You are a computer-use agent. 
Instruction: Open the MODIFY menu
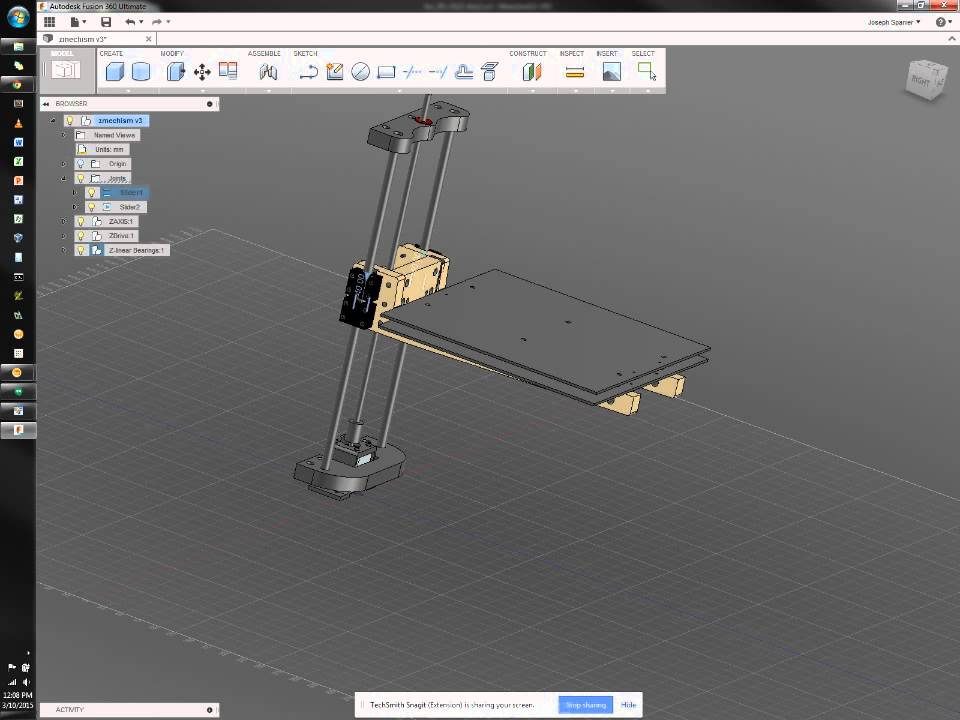pyautogui.click(x=172, y=54)
